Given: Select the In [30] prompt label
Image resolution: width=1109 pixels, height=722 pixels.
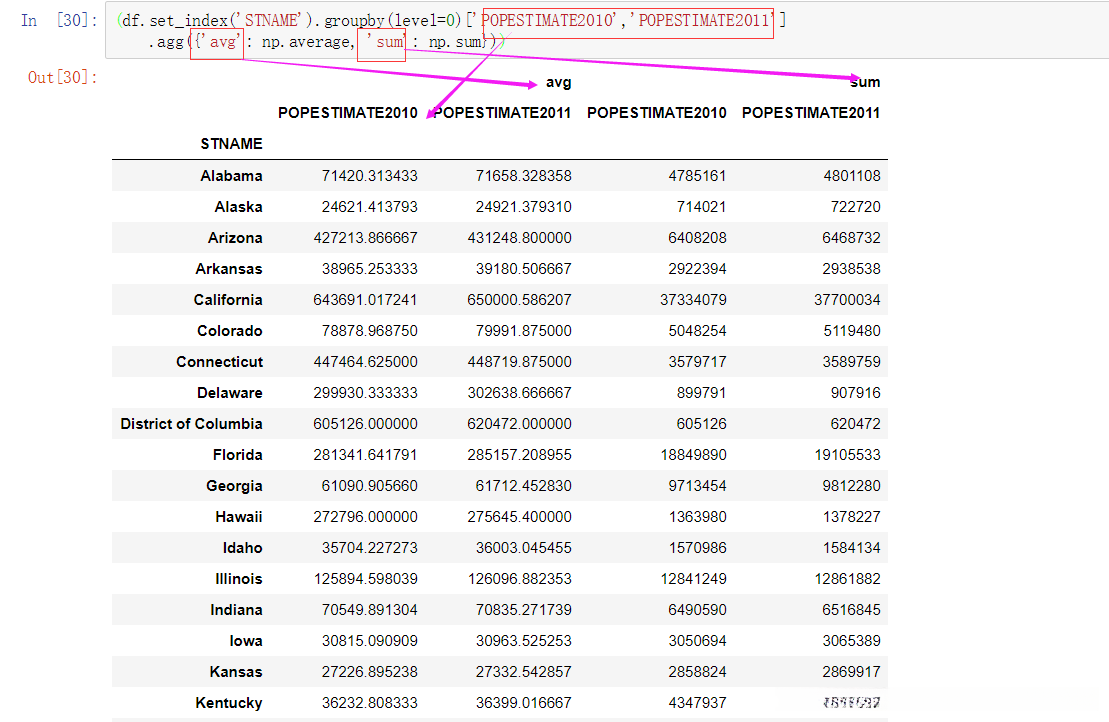Looking at the screenshot, I should click(59, 21).
